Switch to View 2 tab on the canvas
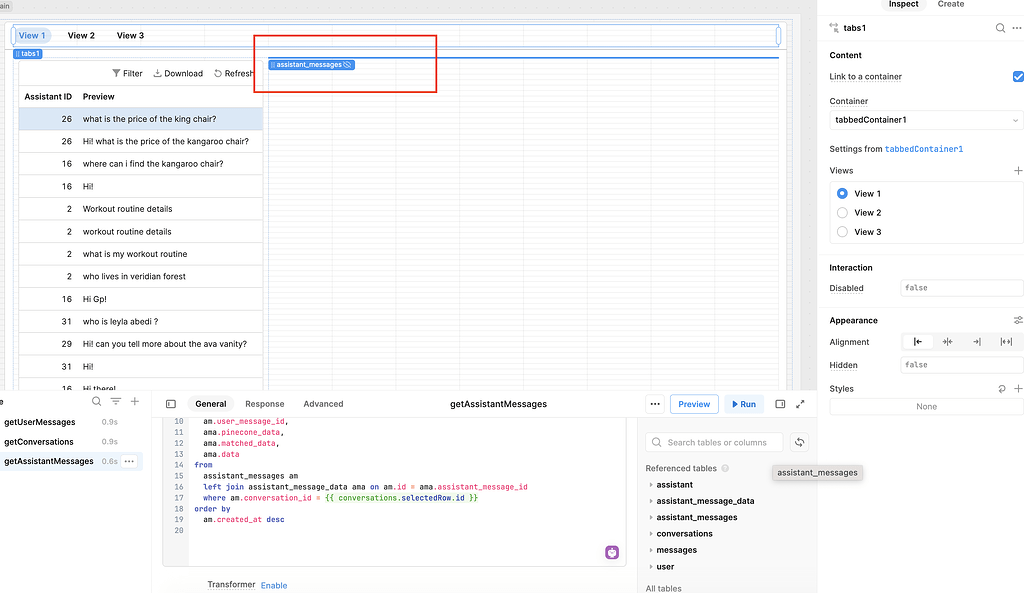 81,35
